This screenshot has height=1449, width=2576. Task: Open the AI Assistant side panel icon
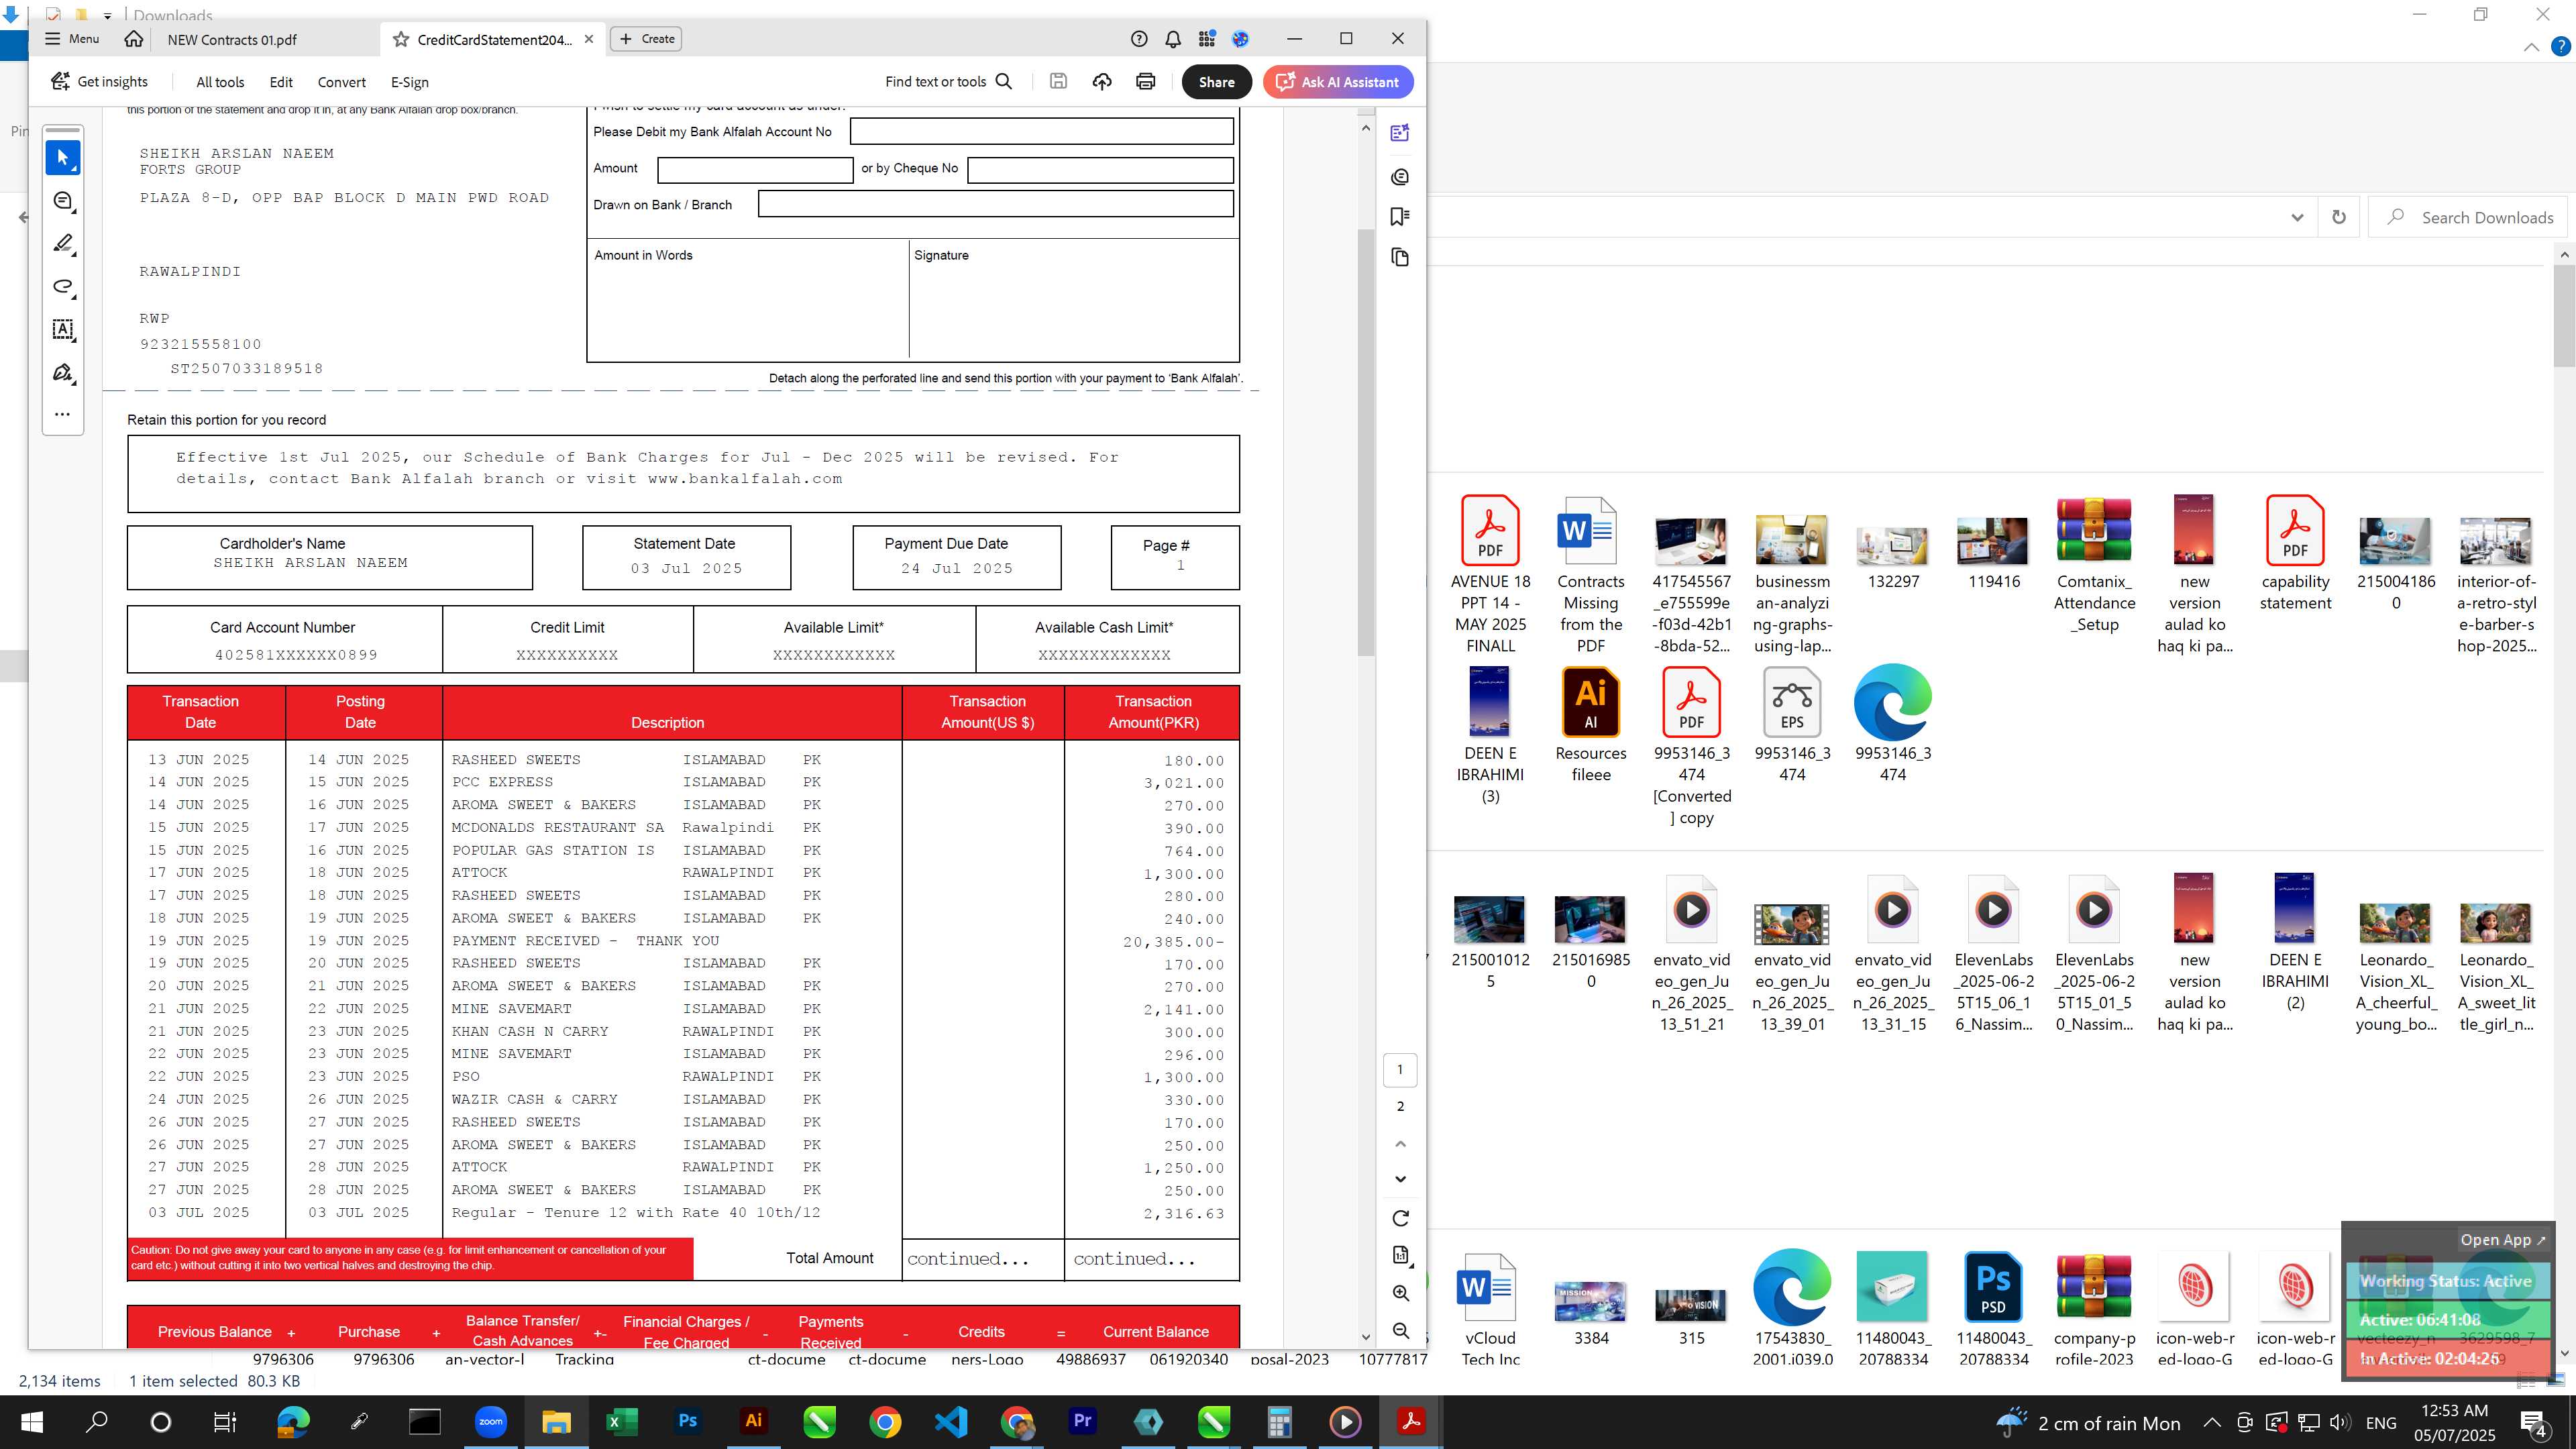(x=1400, y=133)
